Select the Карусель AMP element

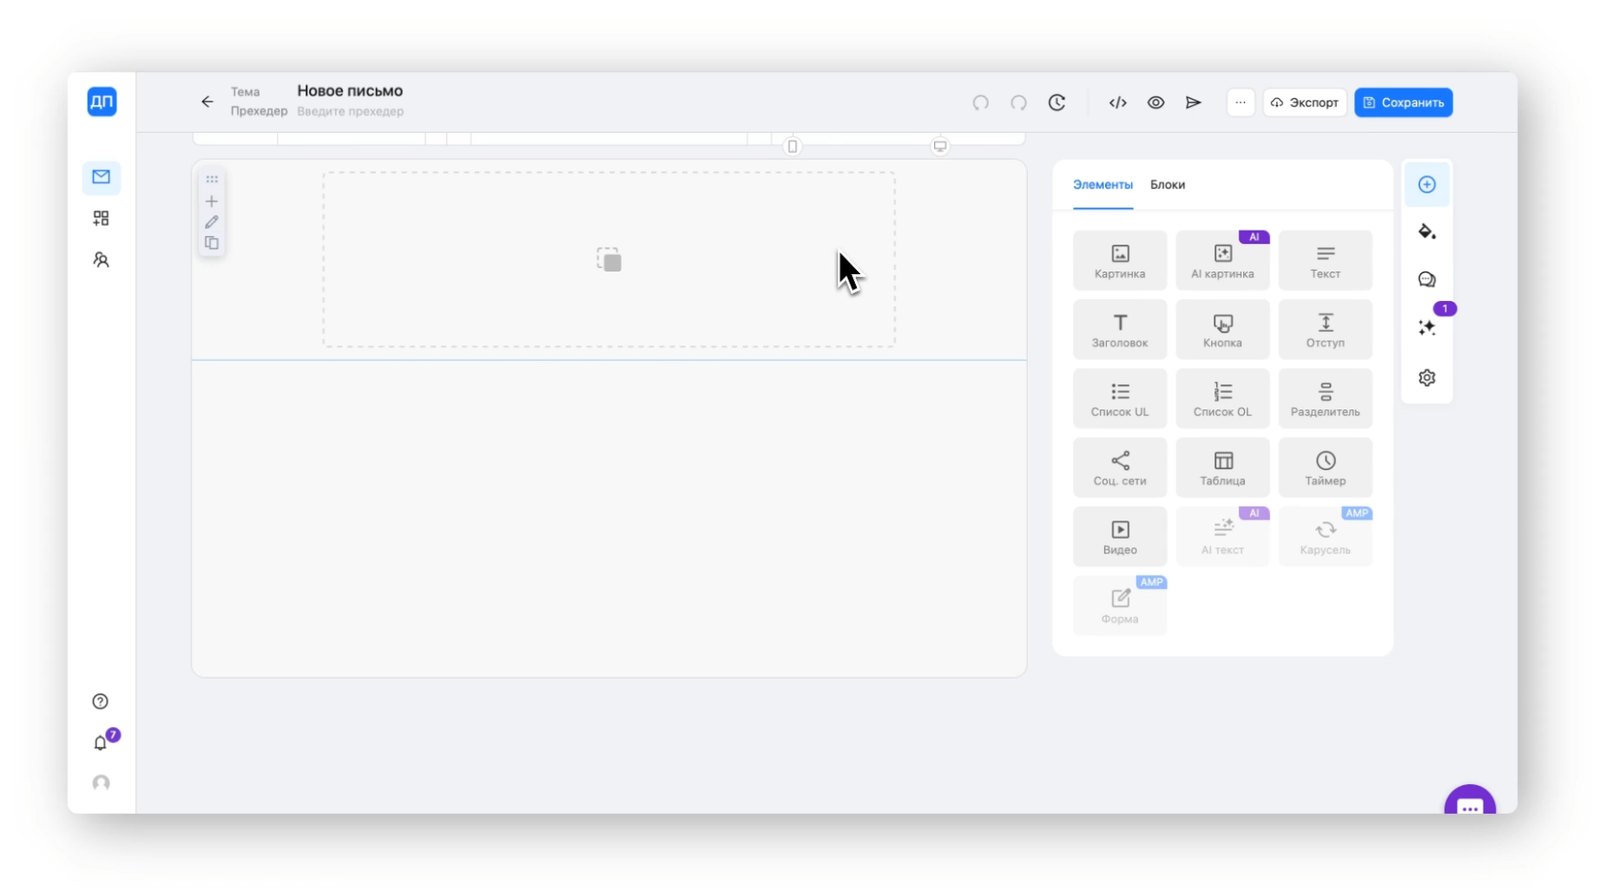(x=1325, y=536)
